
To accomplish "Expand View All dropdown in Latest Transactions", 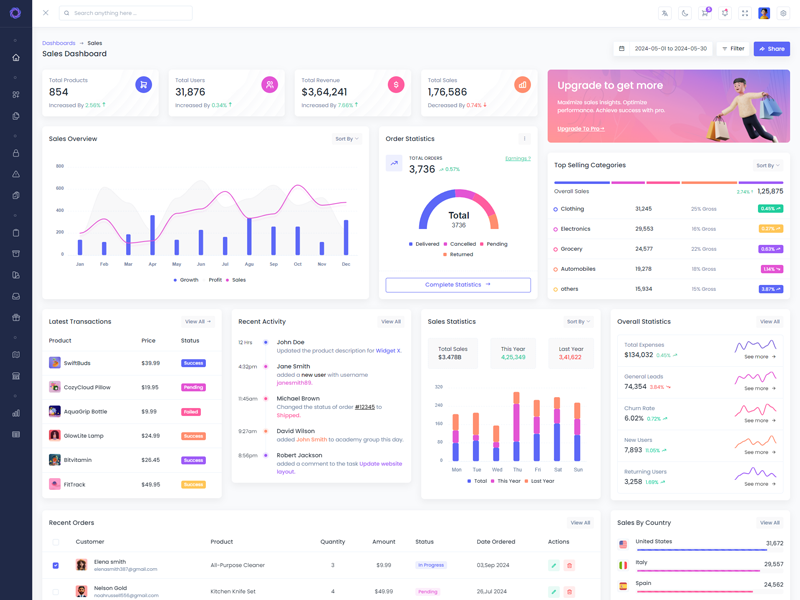I will tap(198, 322).
